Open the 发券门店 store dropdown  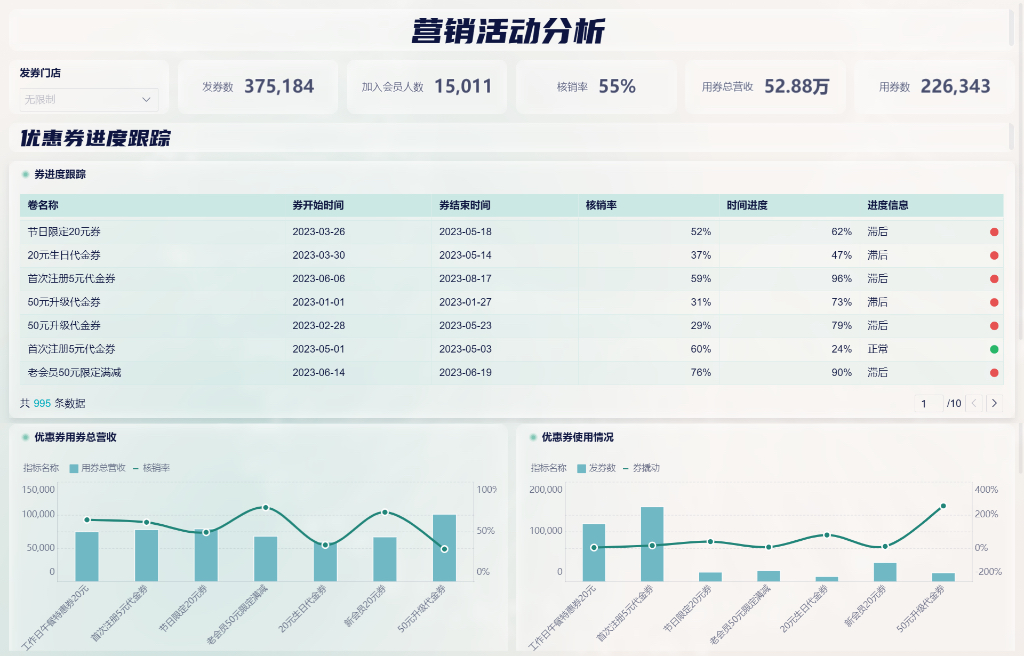(89, 100)
